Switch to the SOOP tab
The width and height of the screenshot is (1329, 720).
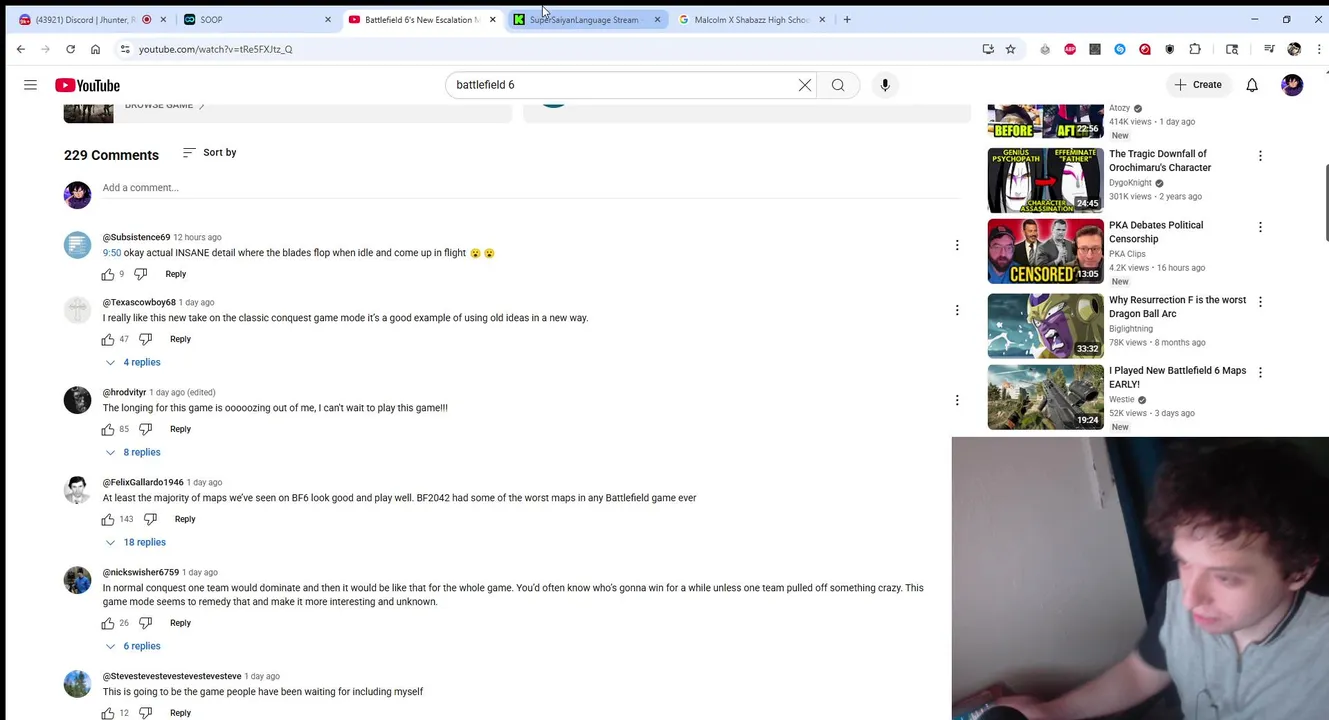255,19
